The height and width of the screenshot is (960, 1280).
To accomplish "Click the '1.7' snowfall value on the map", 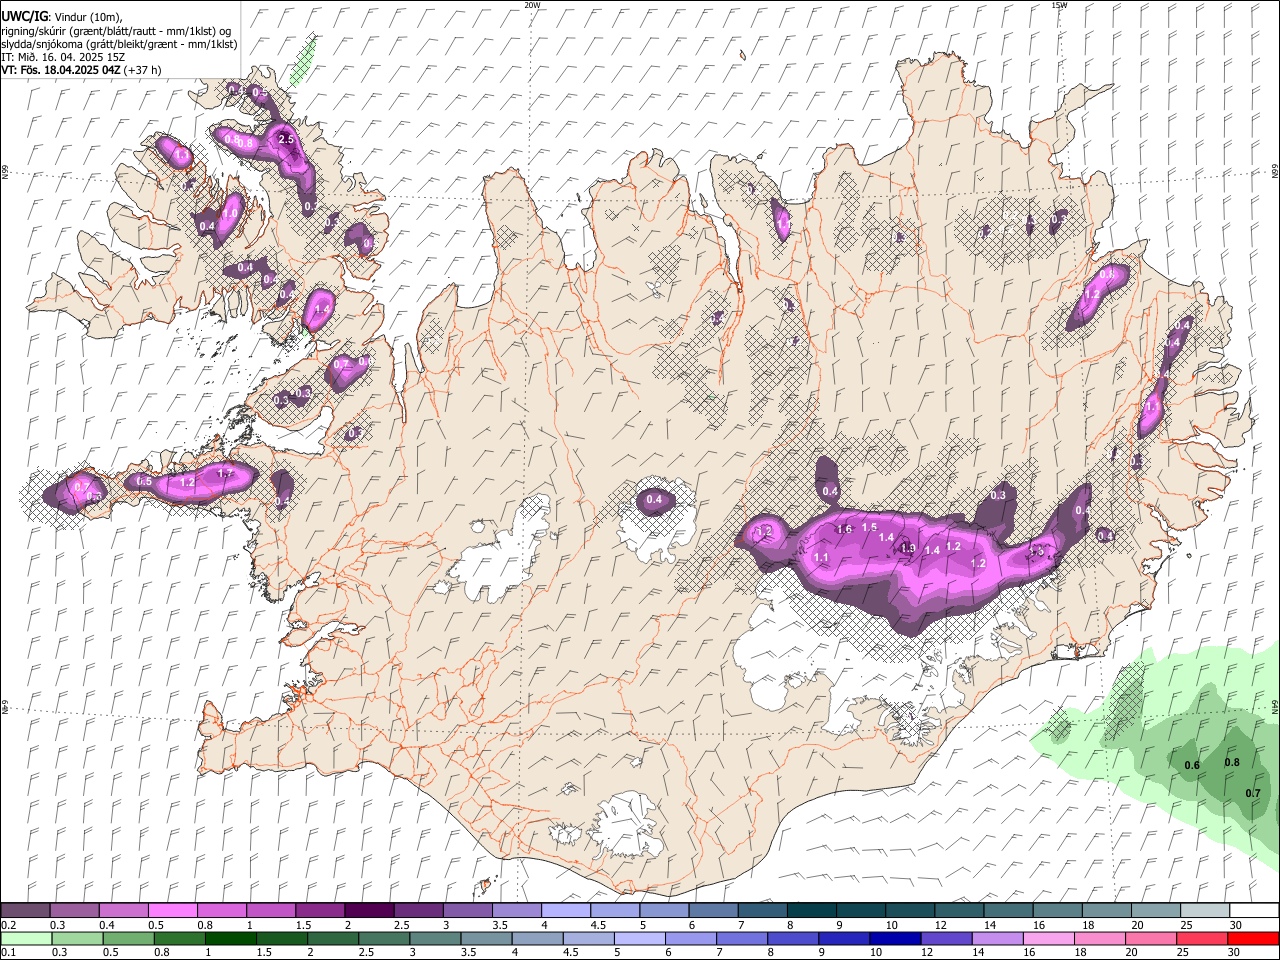I will pos(225,473).
